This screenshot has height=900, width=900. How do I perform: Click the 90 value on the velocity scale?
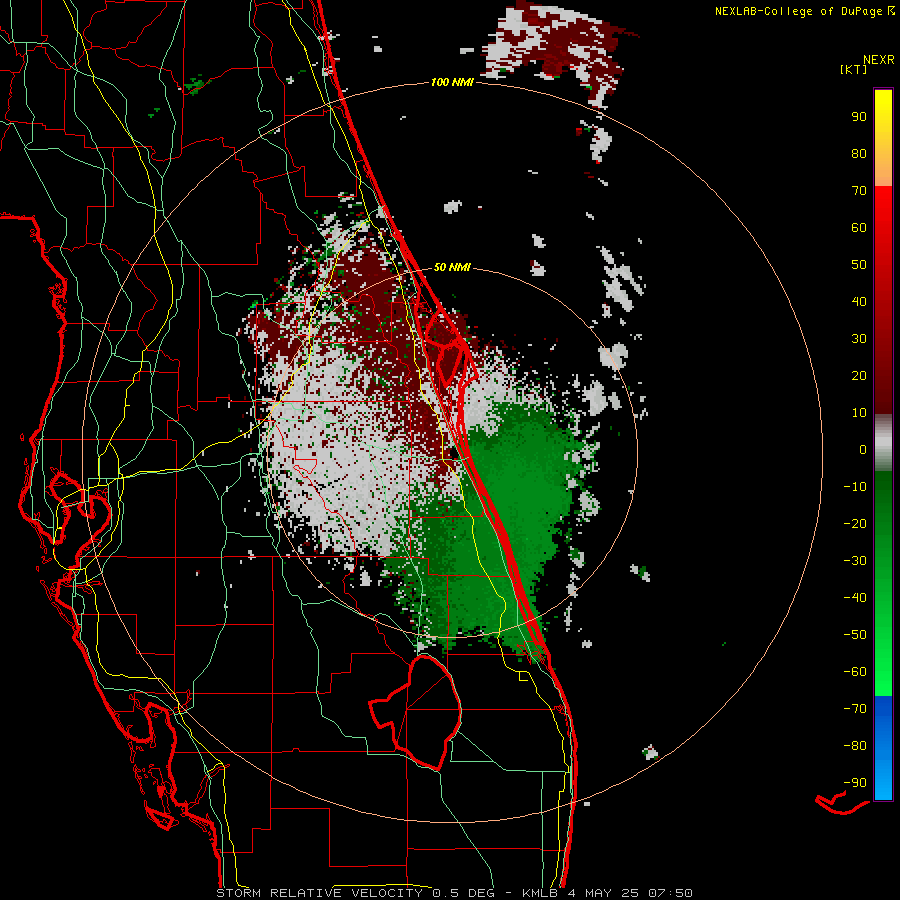coord(859,117)
